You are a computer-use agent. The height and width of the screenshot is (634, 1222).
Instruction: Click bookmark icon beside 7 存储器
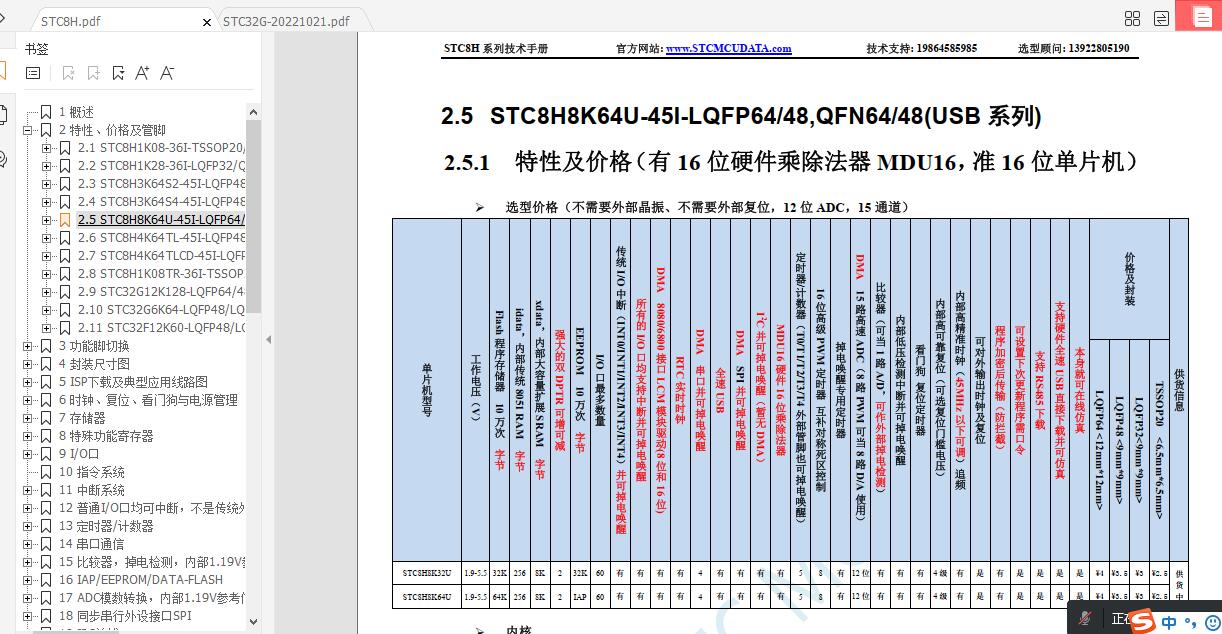tap(46, 418)
